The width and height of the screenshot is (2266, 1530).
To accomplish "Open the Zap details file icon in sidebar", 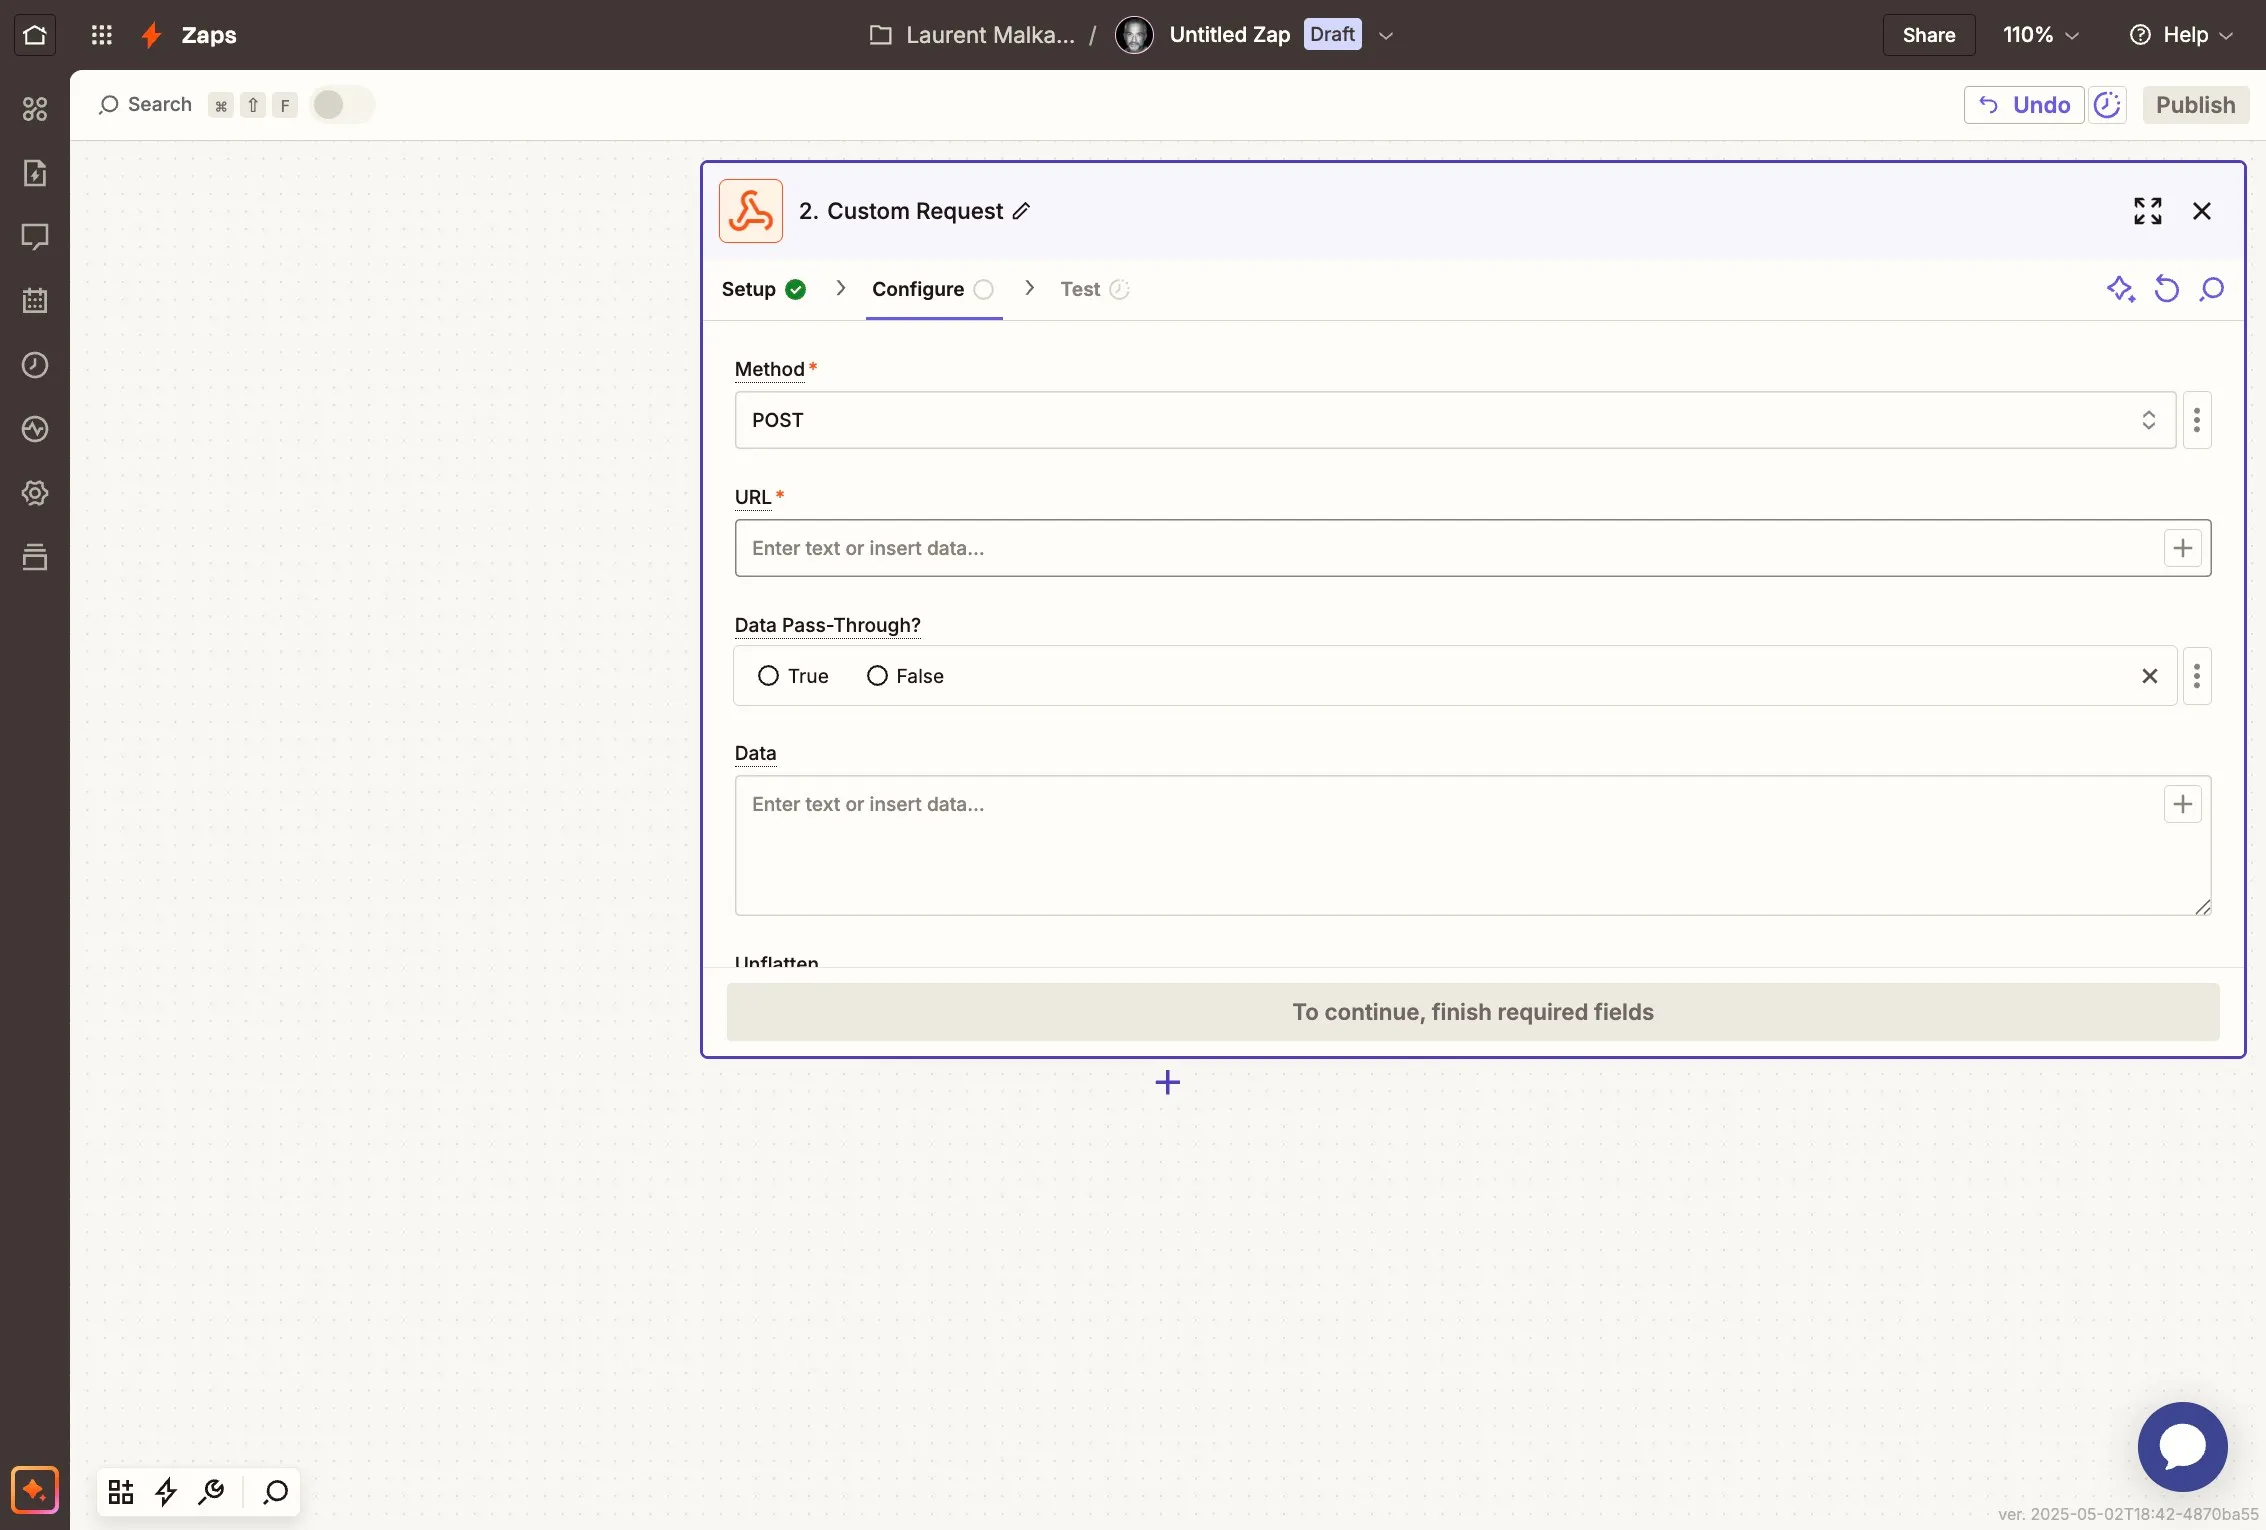I will click(x=35, y=173).
